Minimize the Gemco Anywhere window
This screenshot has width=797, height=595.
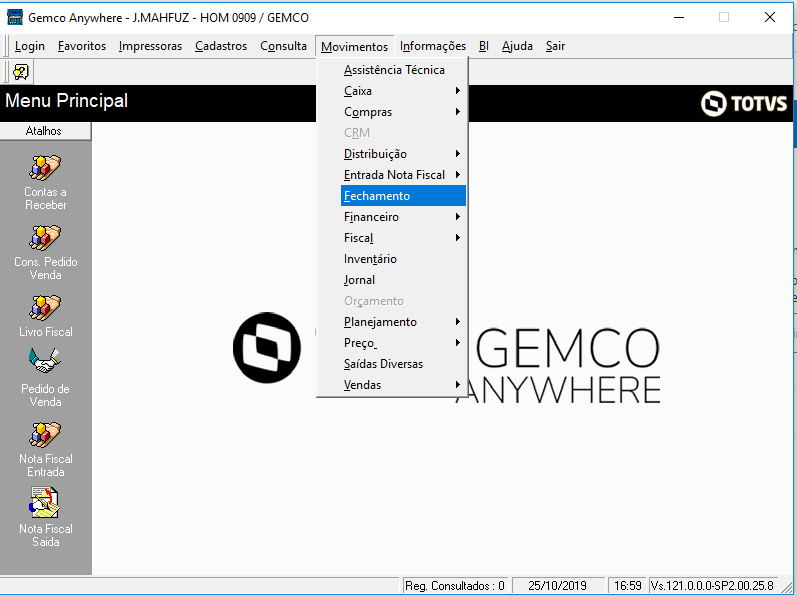click(679, 17)
